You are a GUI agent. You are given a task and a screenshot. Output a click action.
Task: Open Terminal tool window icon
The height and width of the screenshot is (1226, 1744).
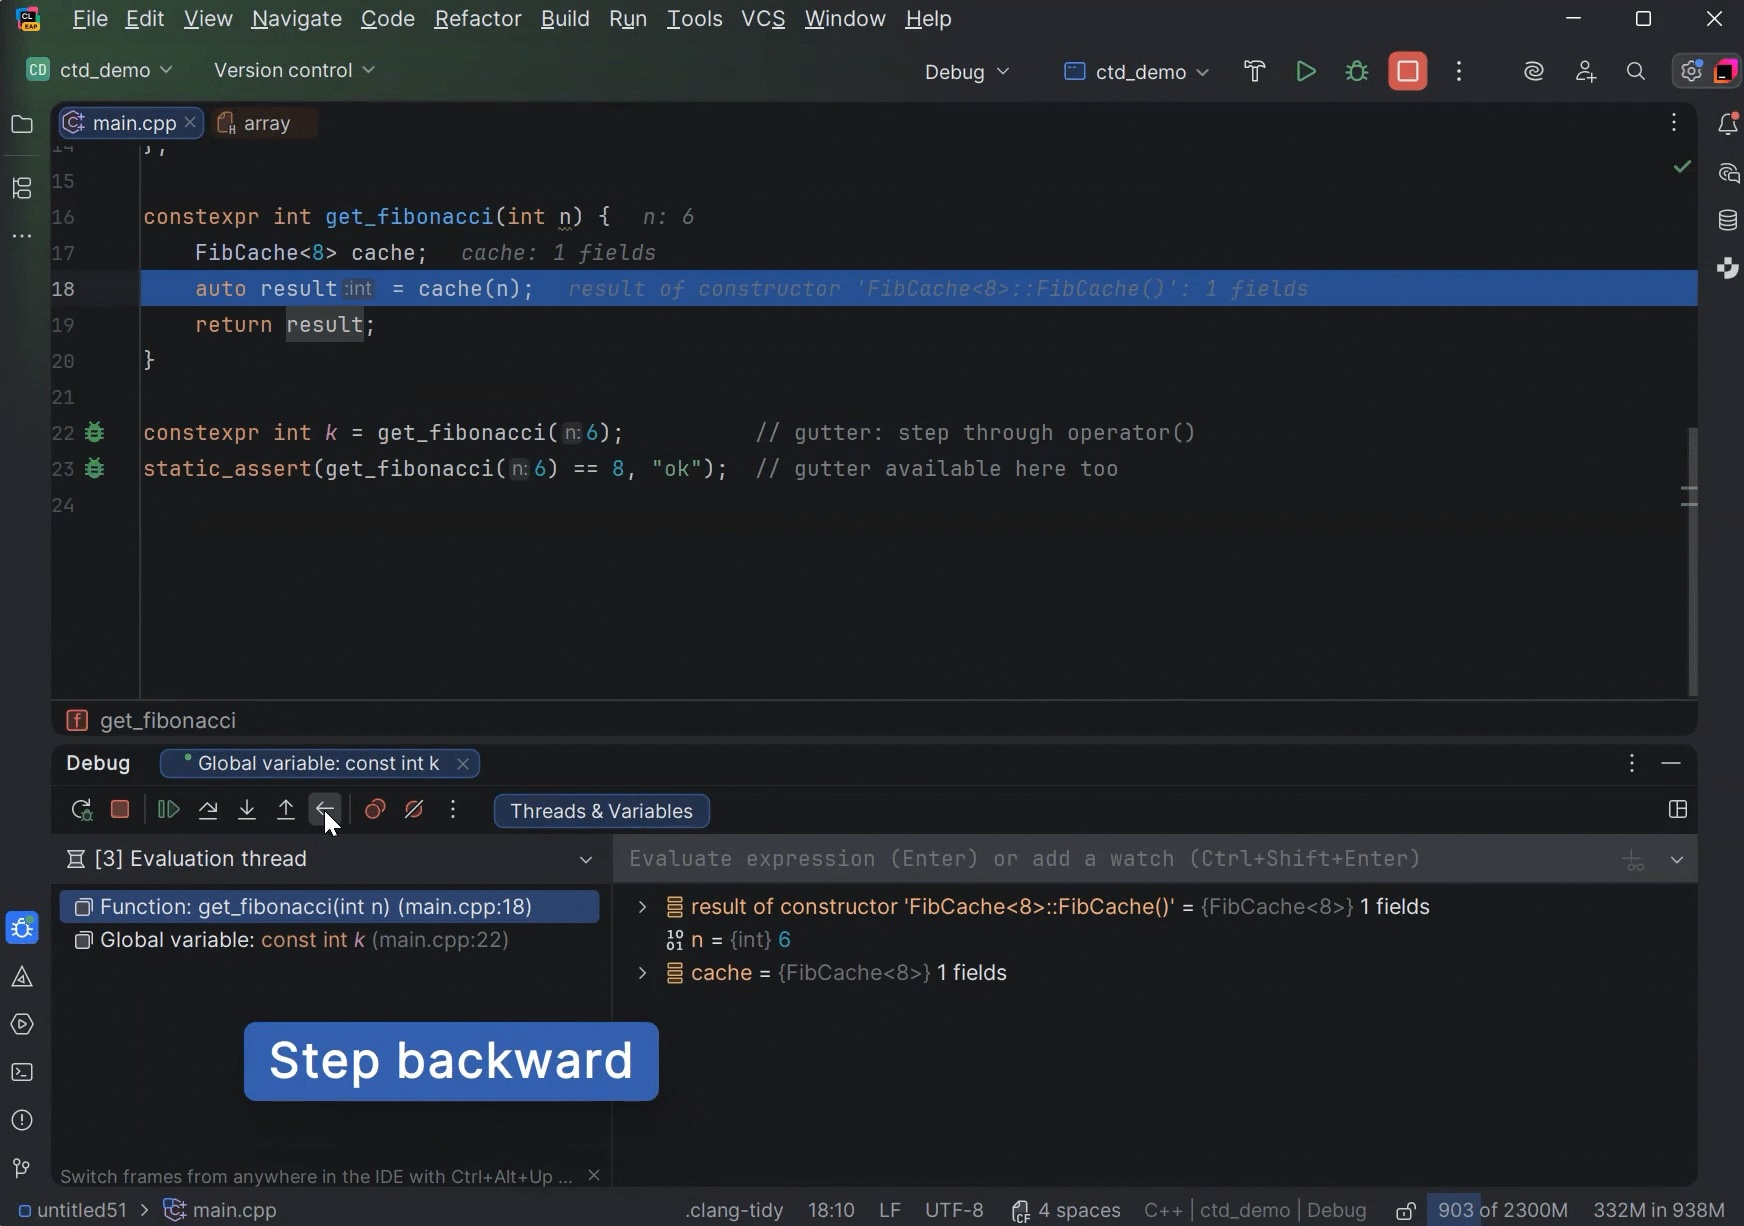point(22,1072)
